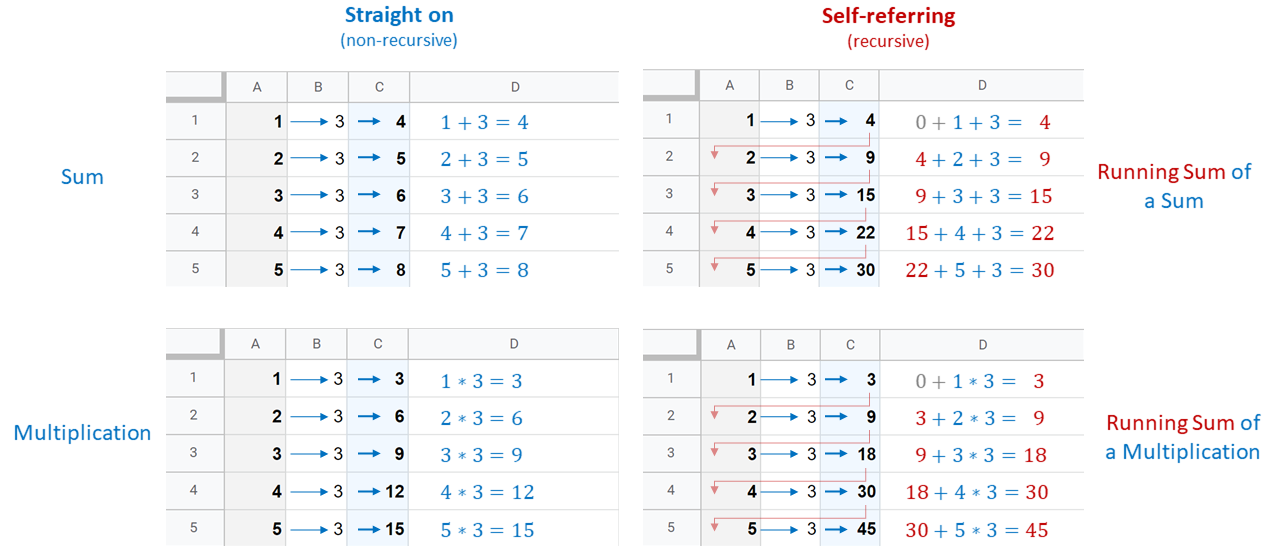Image resolution: width=1280 pixels, height=556 pixels.
Task: Click the "Running Sum of a Multiplication" label
Action: (x=1182, y=437)
